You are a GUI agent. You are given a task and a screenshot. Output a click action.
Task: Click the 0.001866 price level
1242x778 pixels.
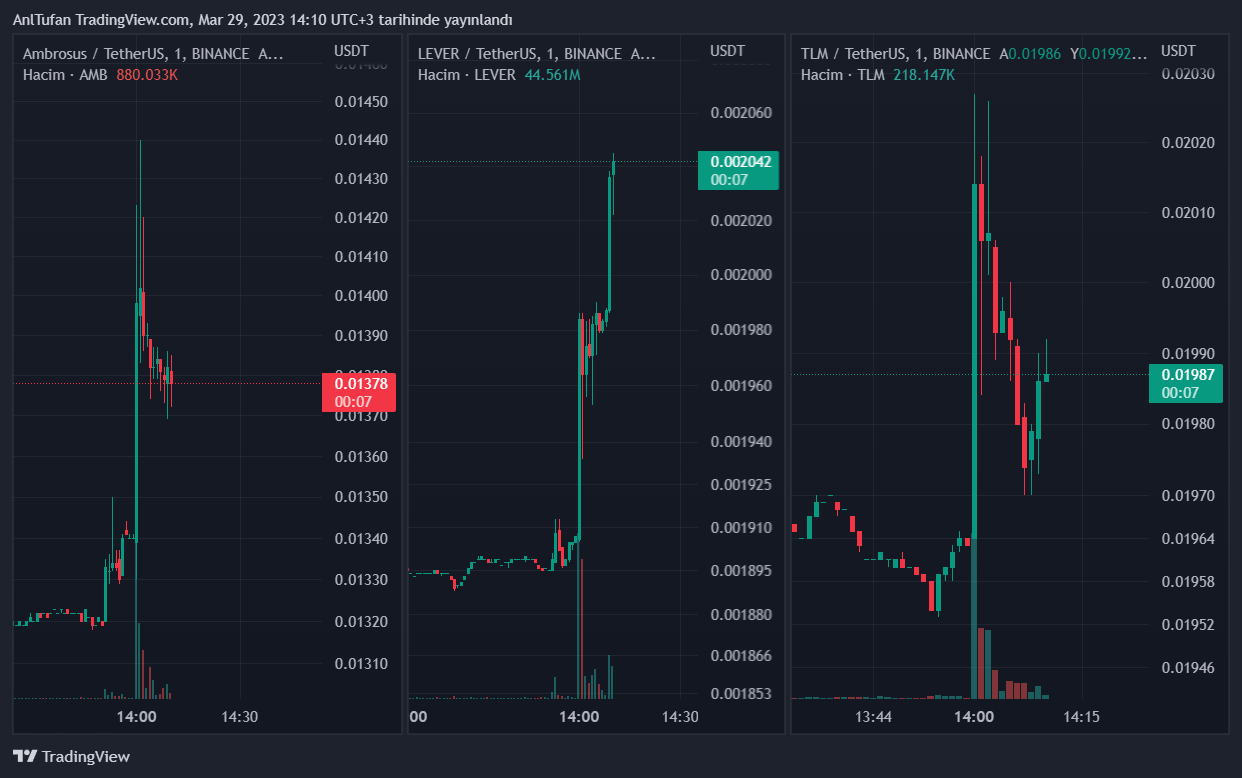pos(741,656)
